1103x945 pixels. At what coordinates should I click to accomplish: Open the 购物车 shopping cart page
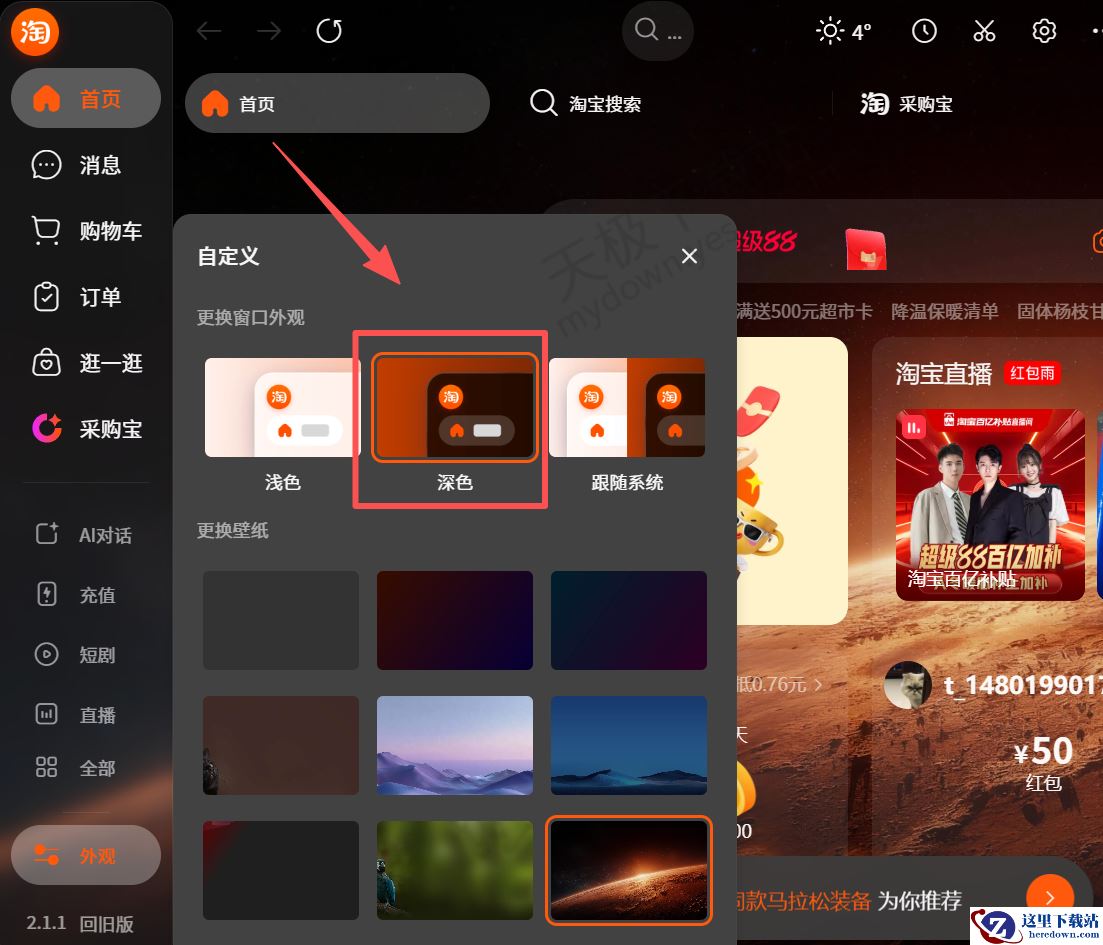[85, 231]
